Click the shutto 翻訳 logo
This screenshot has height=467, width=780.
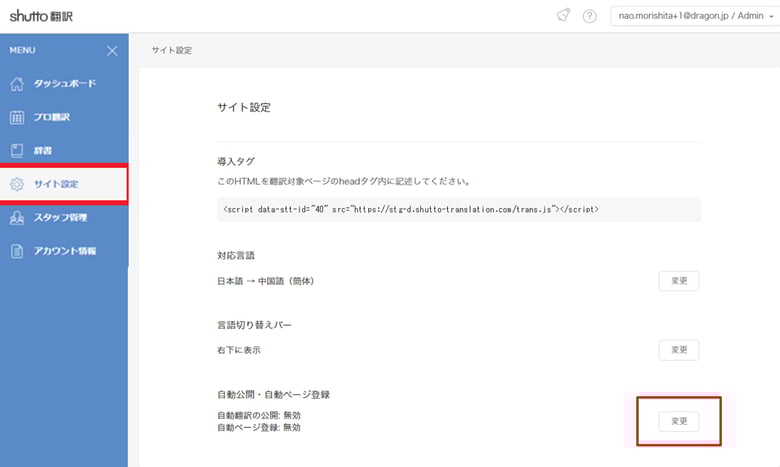(41, 16)
